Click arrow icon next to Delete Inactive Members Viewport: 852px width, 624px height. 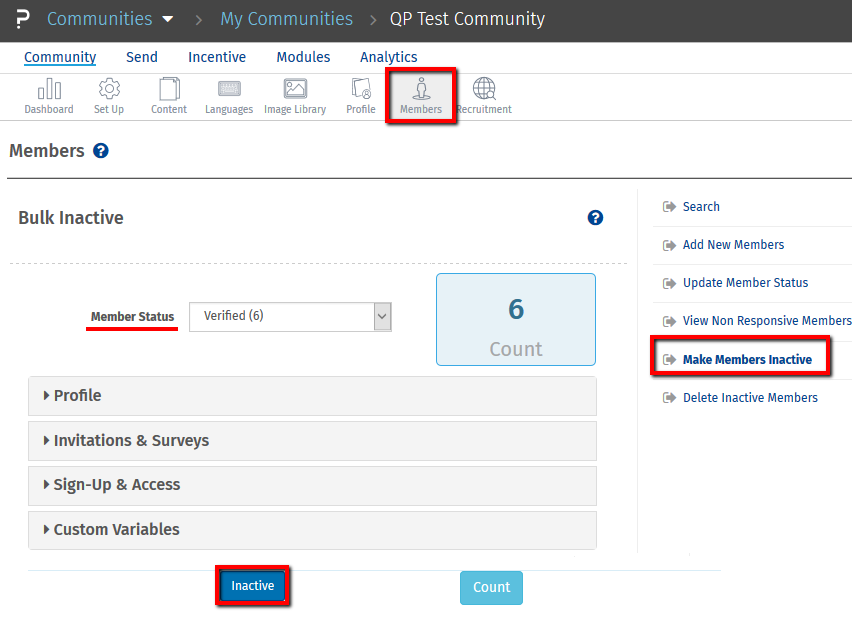(x=669, y=398)
